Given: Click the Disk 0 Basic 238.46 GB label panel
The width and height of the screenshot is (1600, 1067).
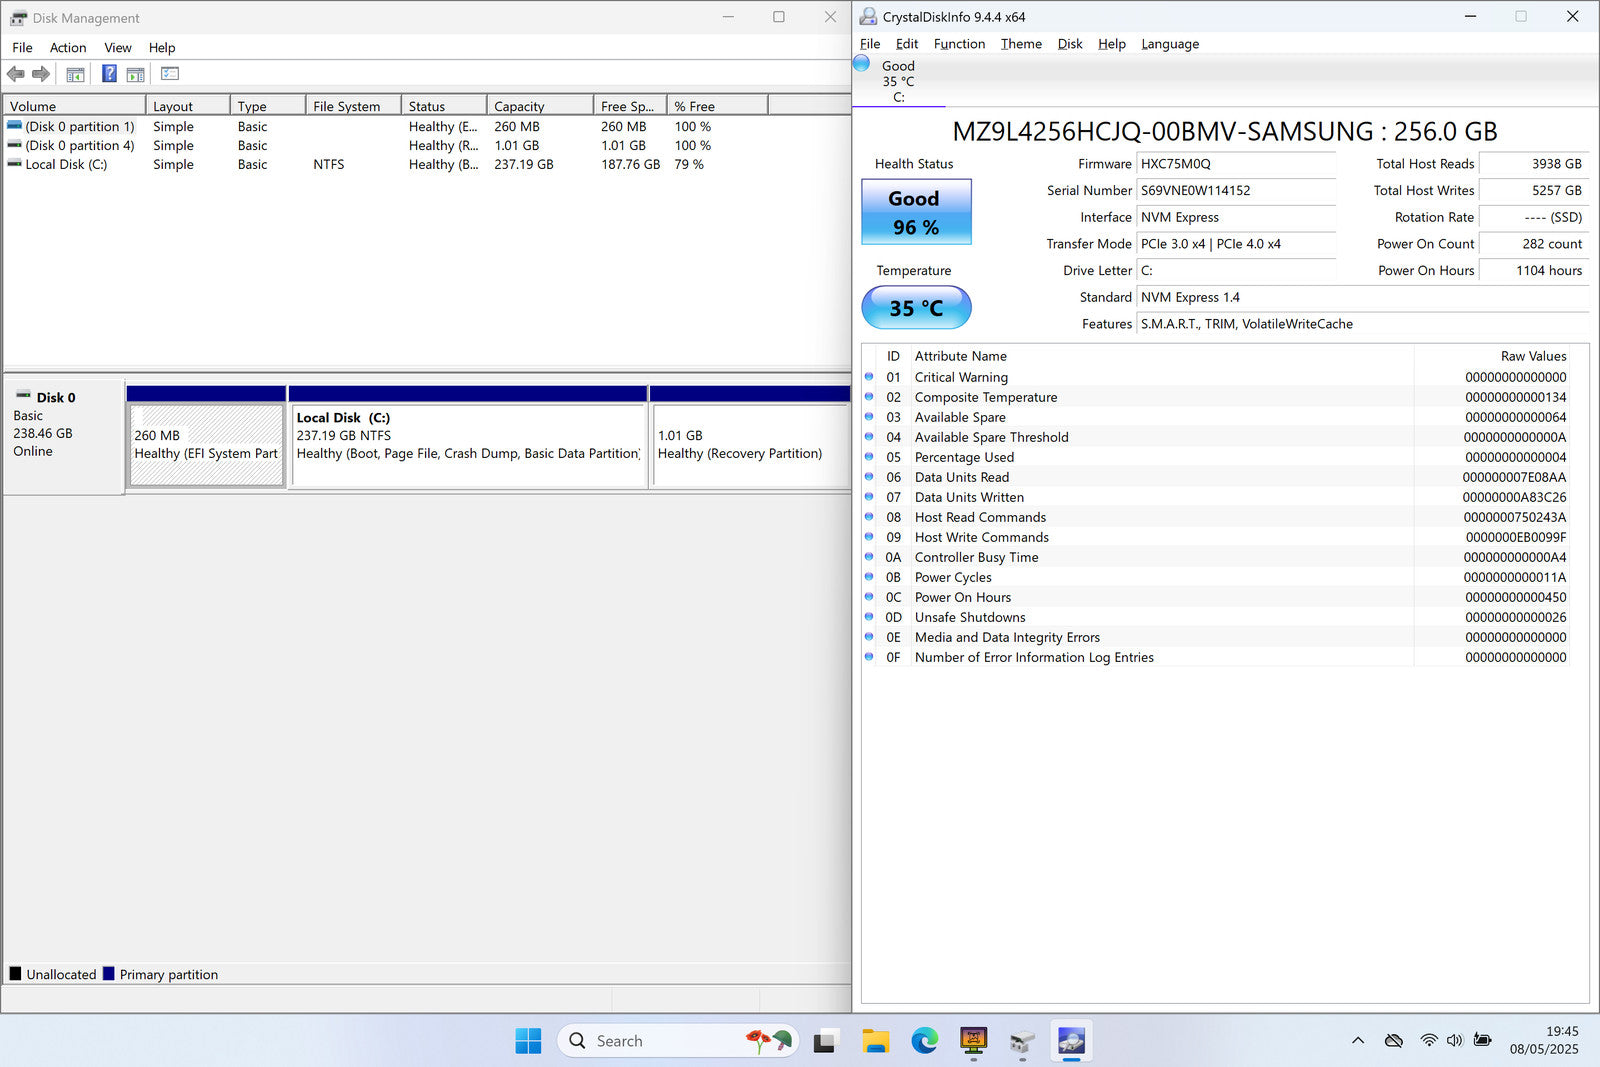Looking at the screenshot, I should tap(64, 436).
